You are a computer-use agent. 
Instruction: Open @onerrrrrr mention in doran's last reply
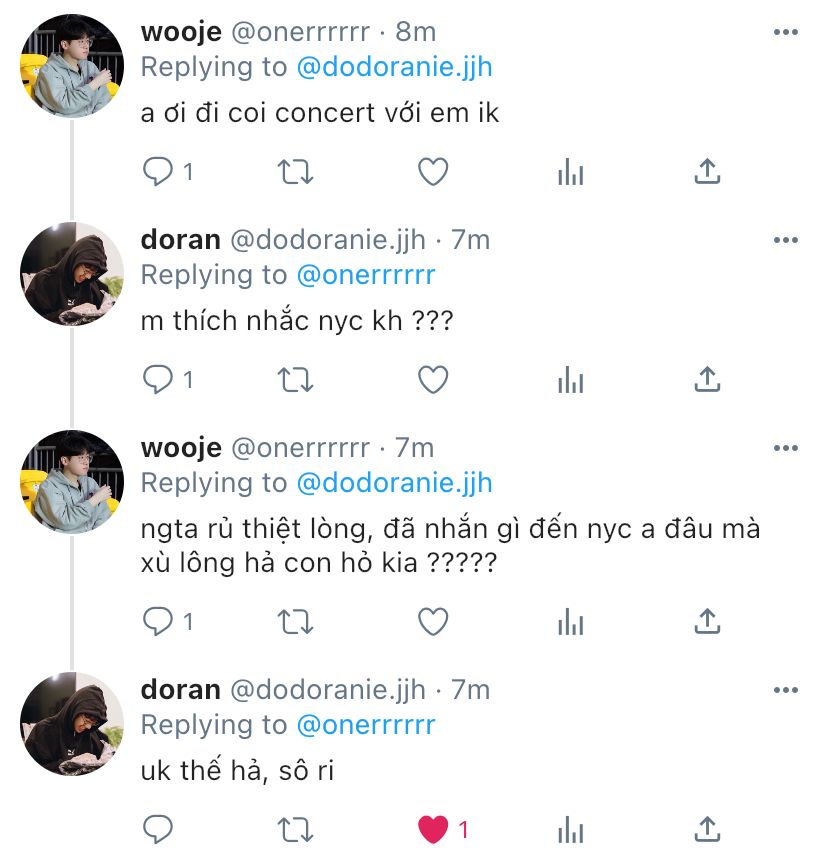366,724
